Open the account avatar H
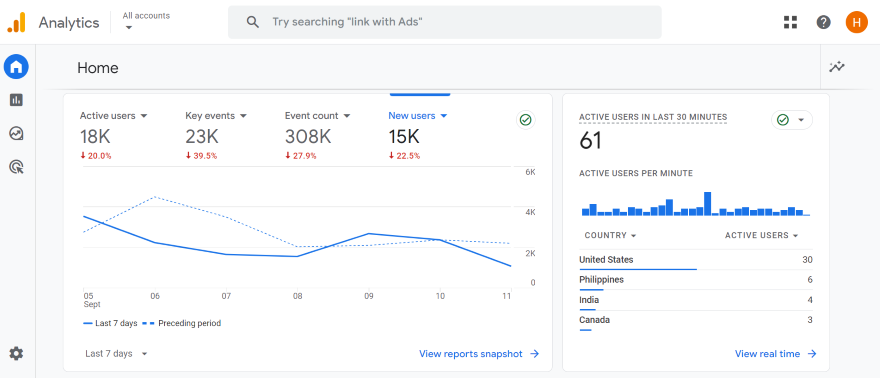 [x=856, y=22]
